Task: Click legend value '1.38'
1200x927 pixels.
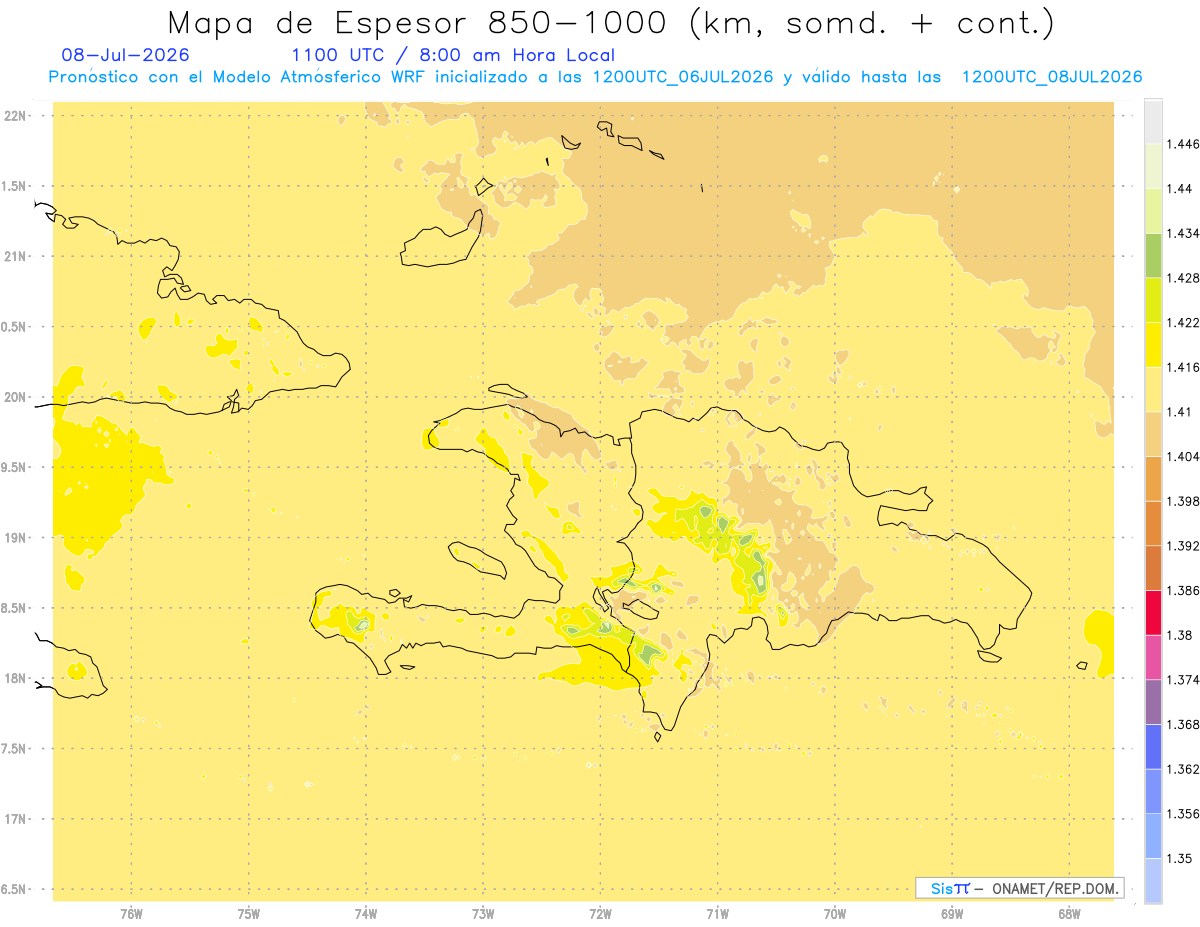Action: (x=1178, y=635)
